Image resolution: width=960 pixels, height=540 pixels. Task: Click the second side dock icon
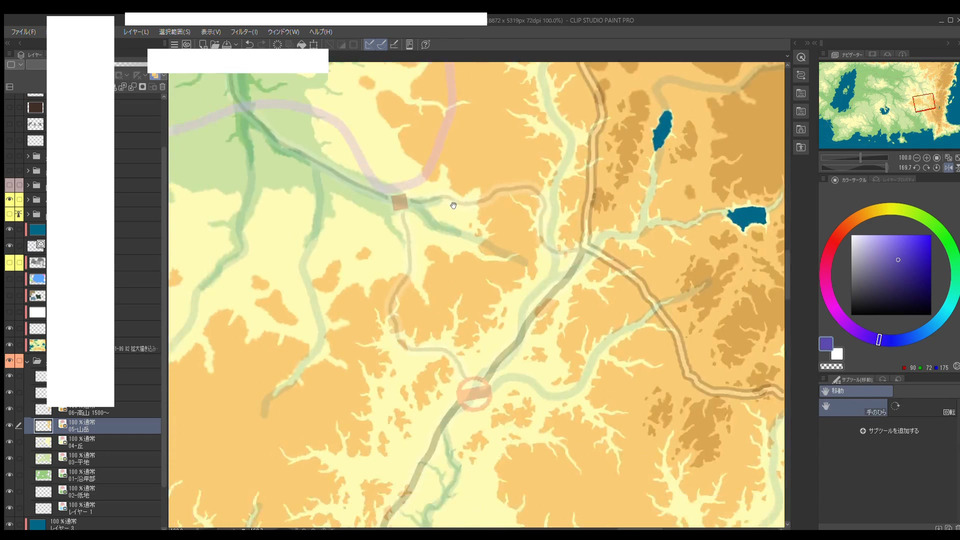[801, 75]
